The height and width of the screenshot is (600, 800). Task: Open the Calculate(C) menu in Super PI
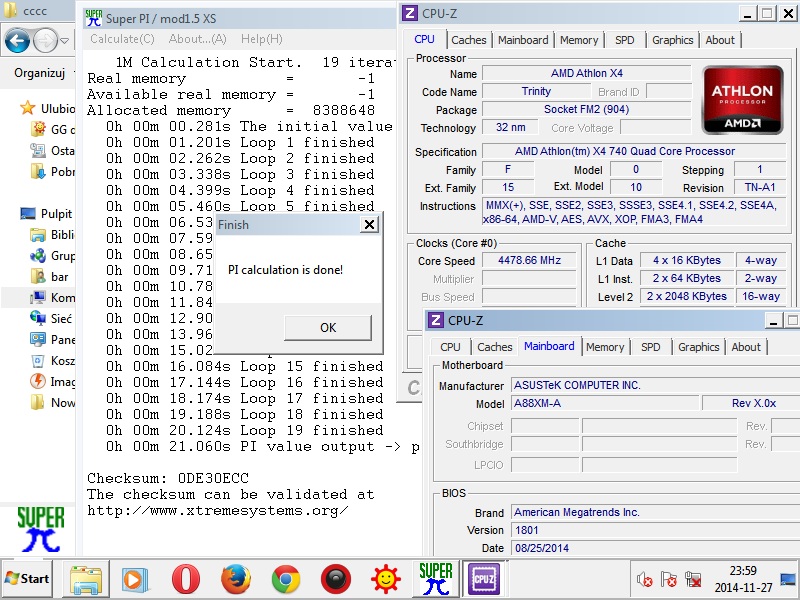click(x=122, y=39)
